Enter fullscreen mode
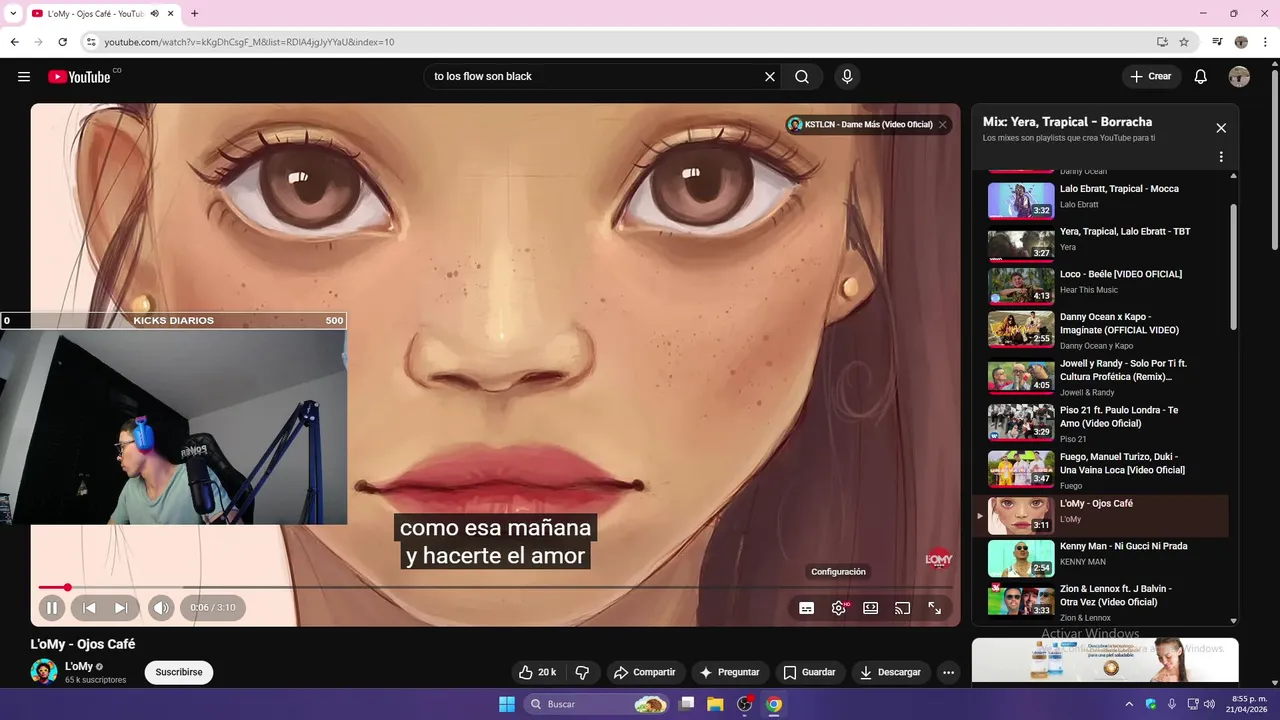 click(x=935, y=608)
